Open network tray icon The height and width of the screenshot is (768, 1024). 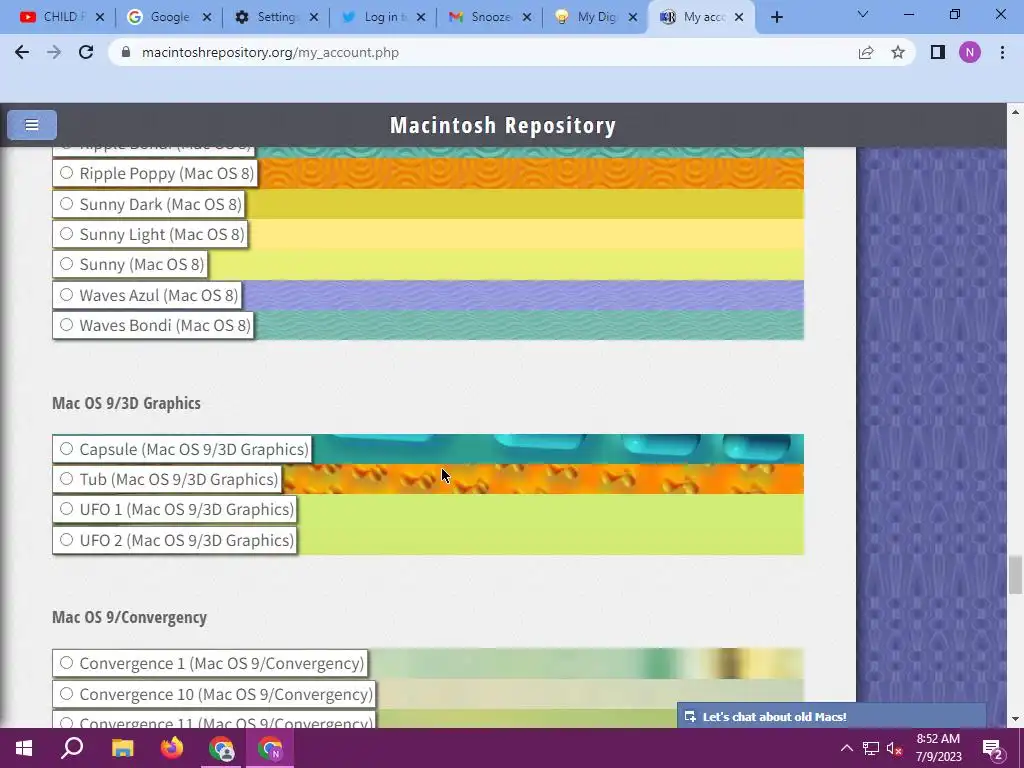click(x=871, y=748)
